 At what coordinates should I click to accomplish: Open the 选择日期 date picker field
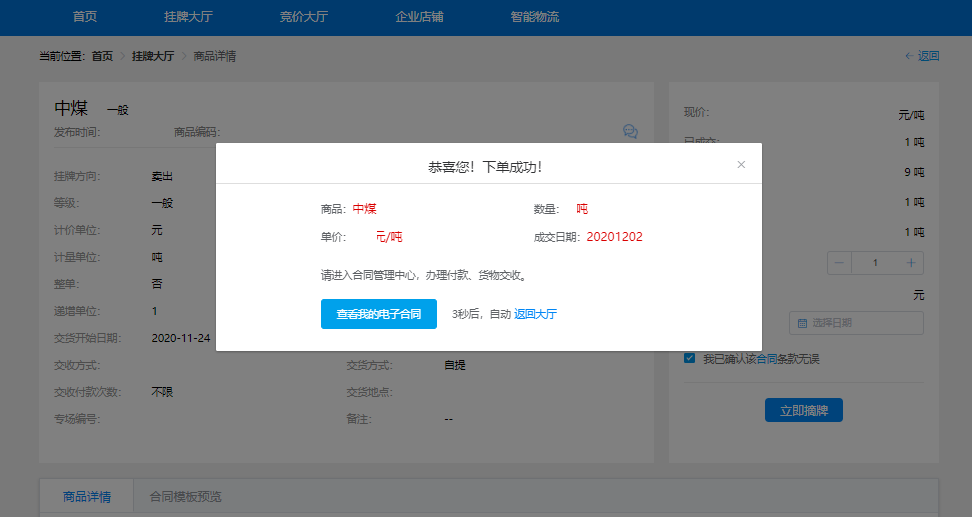tap(862, 323)
